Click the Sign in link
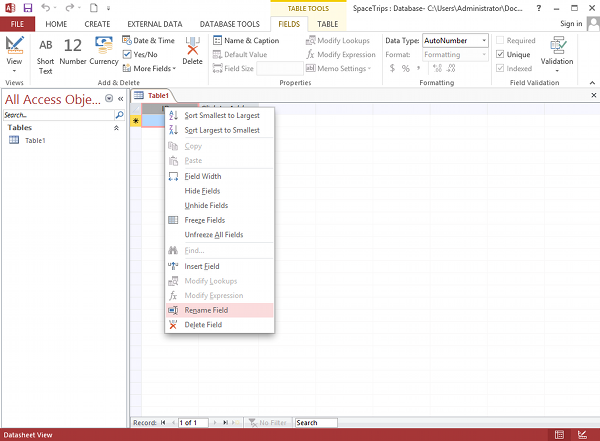Screen dimensions: 600x441 click(571, 23)
